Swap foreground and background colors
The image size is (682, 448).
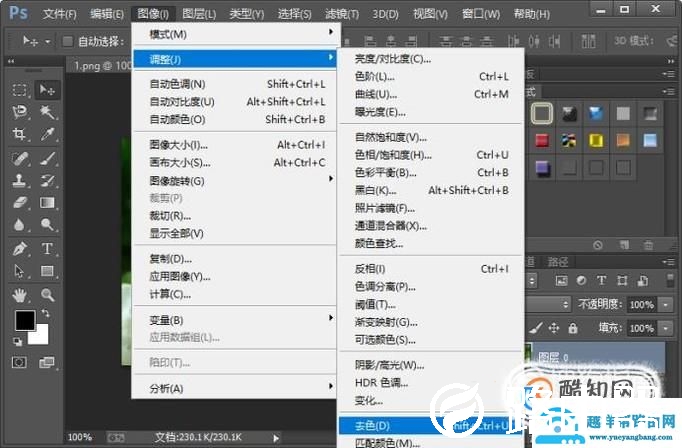45,313
